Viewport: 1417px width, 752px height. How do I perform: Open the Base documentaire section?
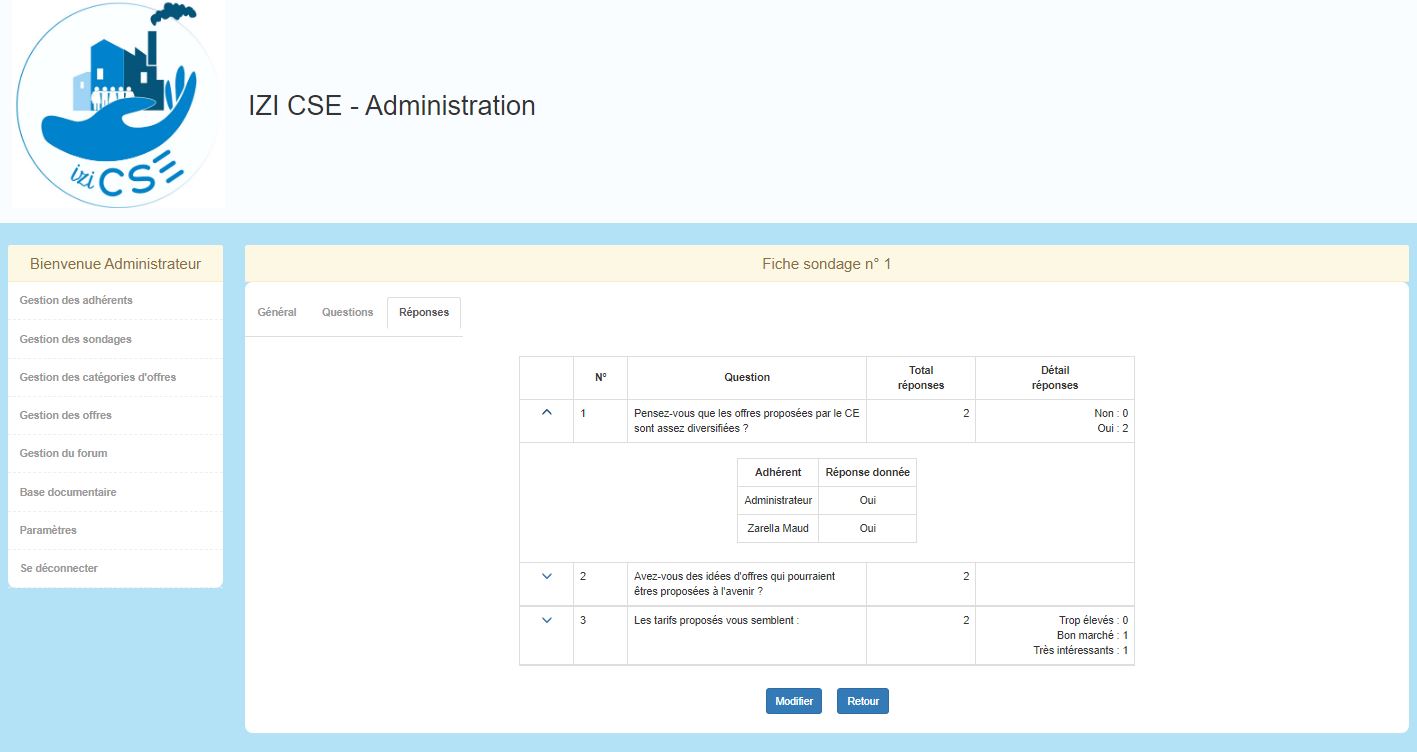68,492
